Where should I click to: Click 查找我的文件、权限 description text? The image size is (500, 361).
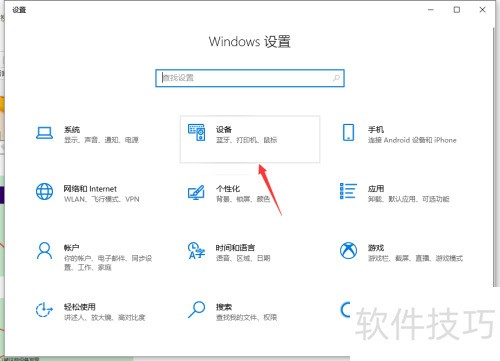[x=246, y=317]
